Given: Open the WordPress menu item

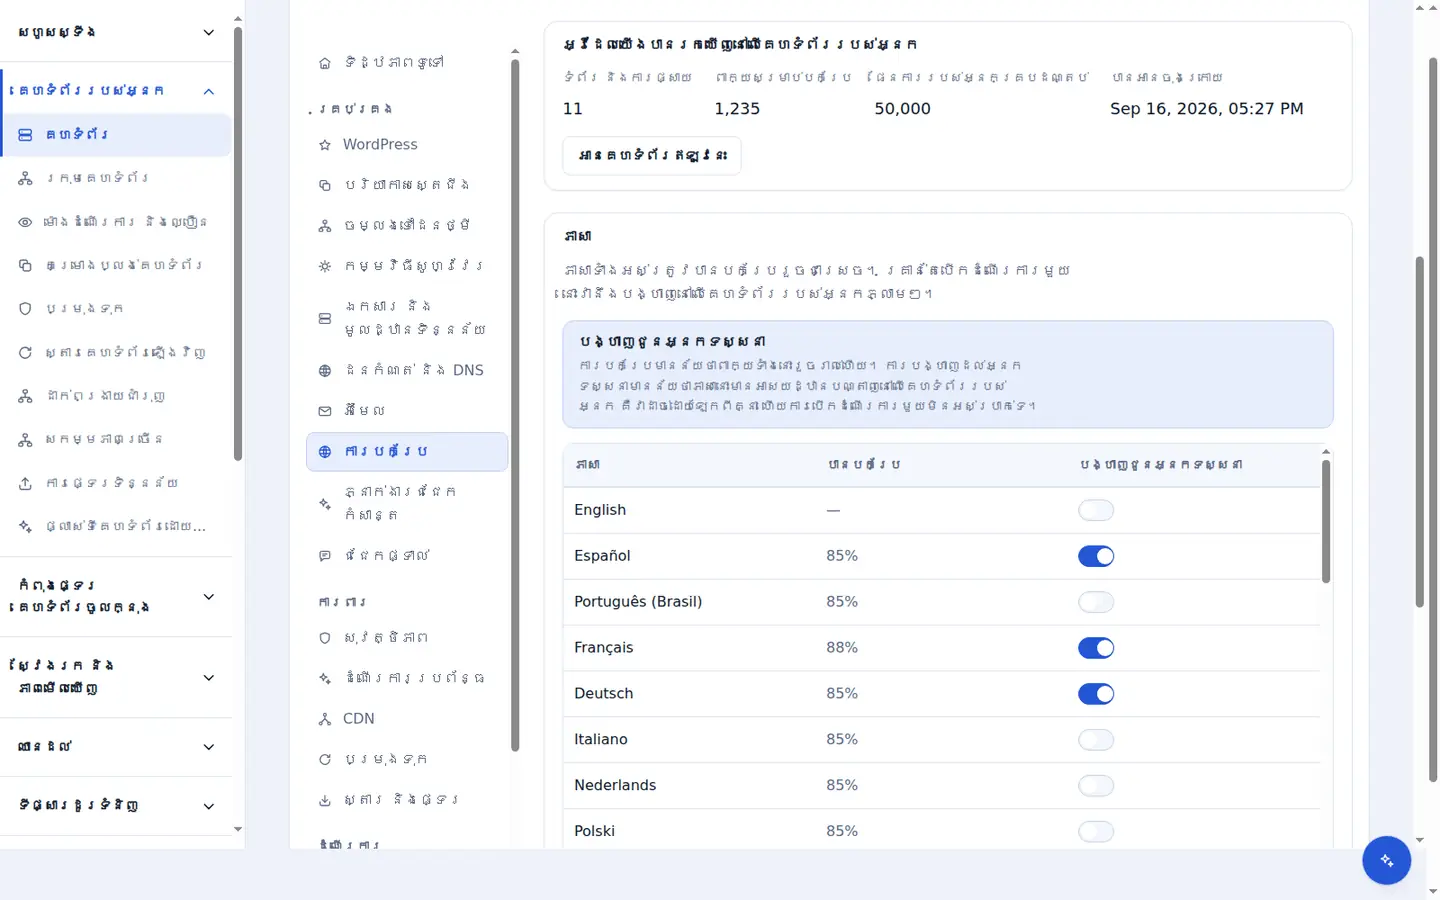Looking at the screenshot, I should click(407, 145).
